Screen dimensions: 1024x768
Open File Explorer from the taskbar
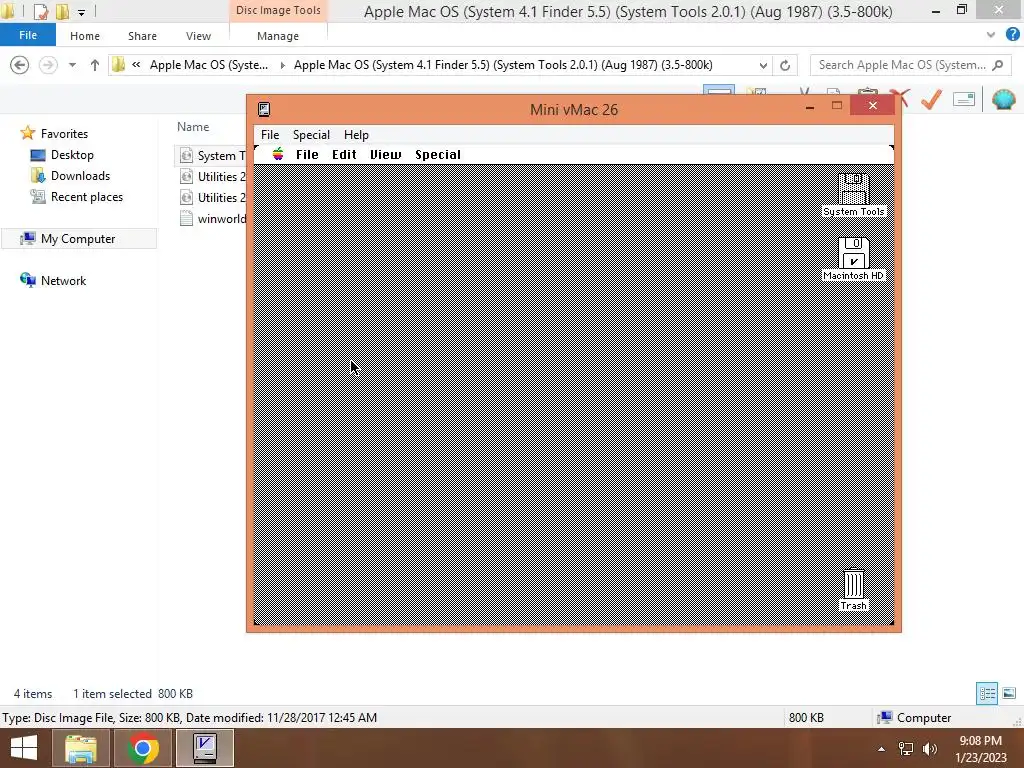(x=81, y=748)
